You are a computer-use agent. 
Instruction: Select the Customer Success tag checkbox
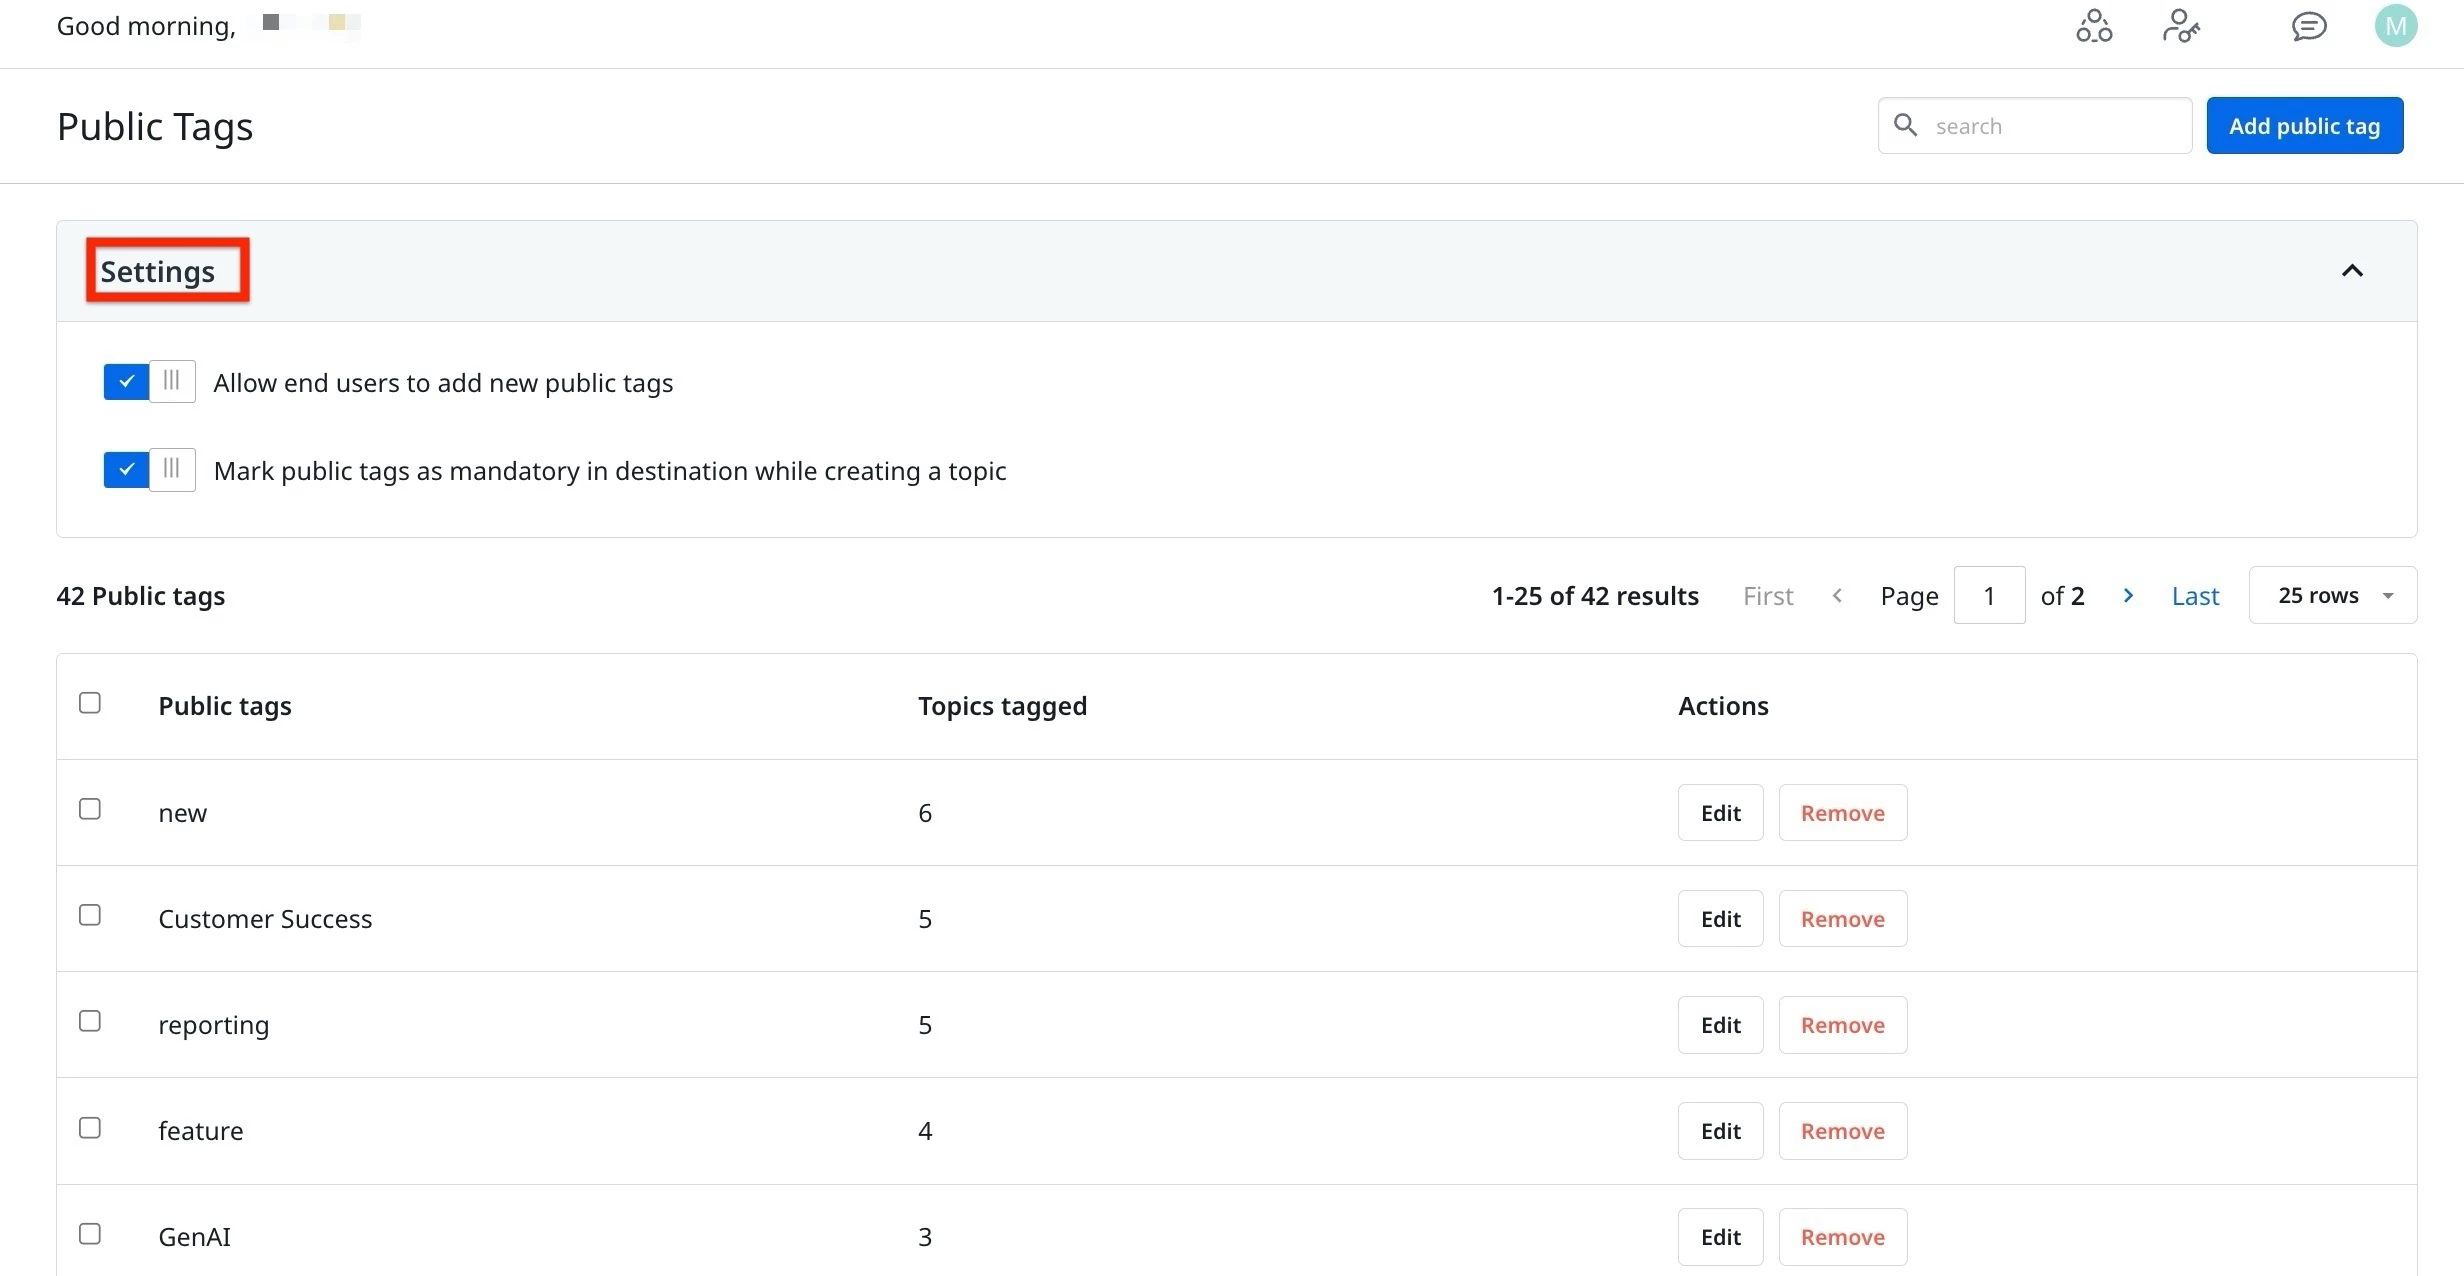click(90, 916)
